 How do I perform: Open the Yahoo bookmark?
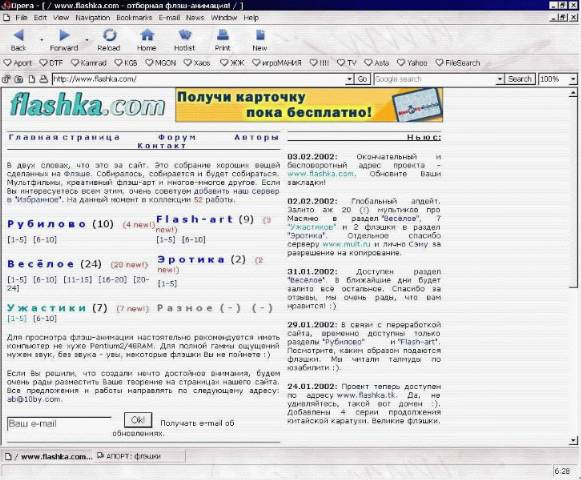[x=412, y=63]
